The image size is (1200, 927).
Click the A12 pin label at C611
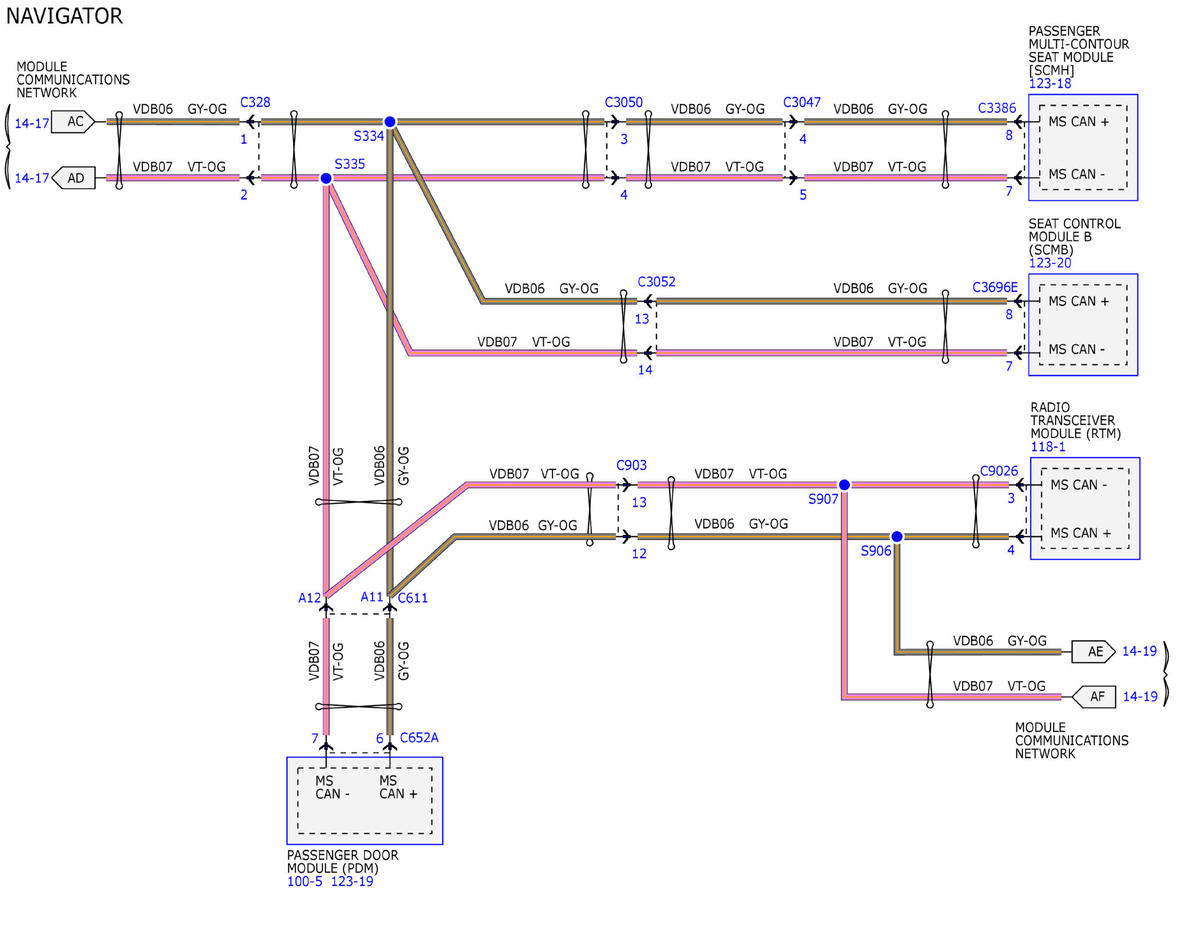(x=309, y=598)
